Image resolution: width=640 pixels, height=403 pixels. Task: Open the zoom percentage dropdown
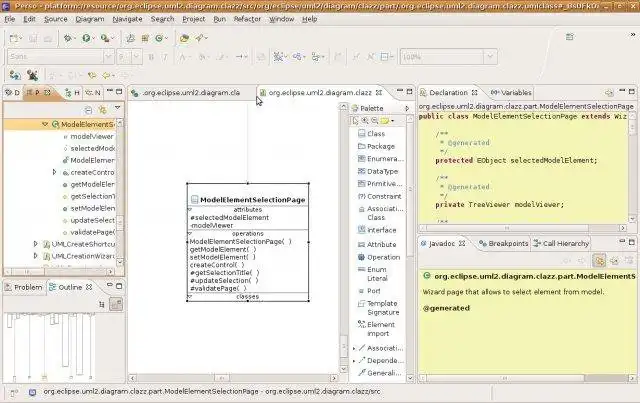coord(491,57)
